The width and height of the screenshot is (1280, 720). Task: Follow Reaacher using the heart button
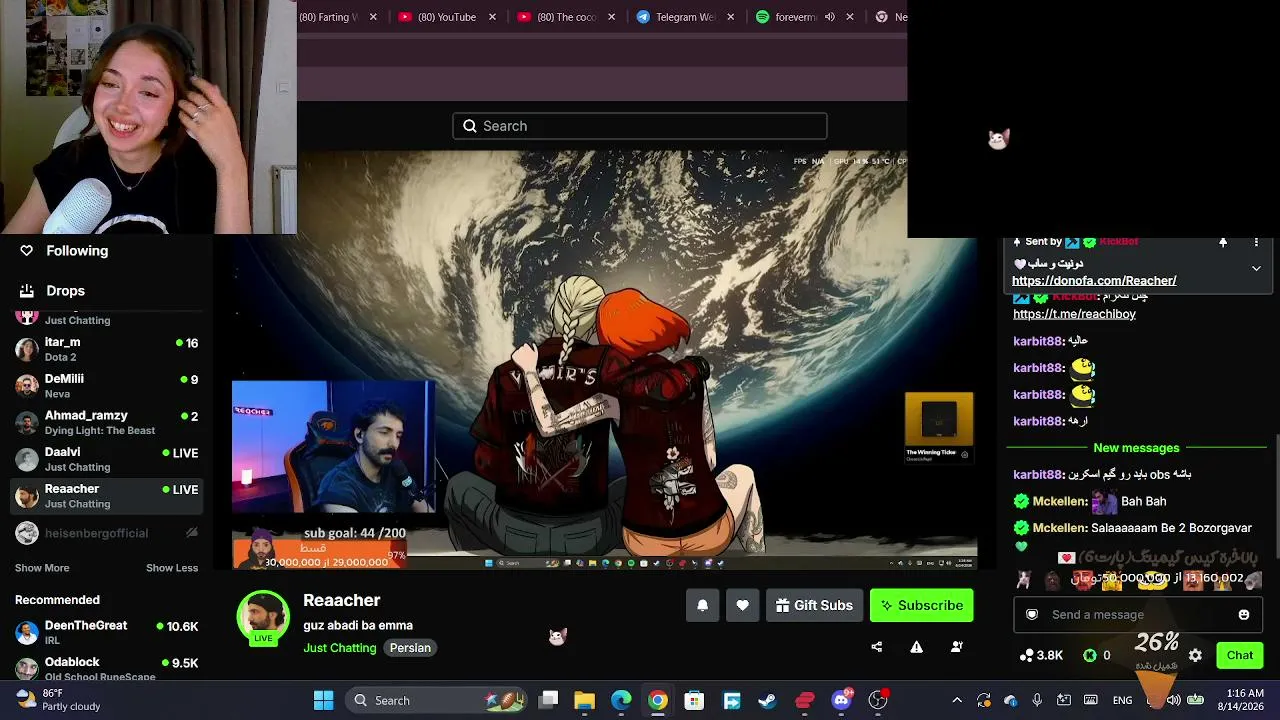point(742,605)
